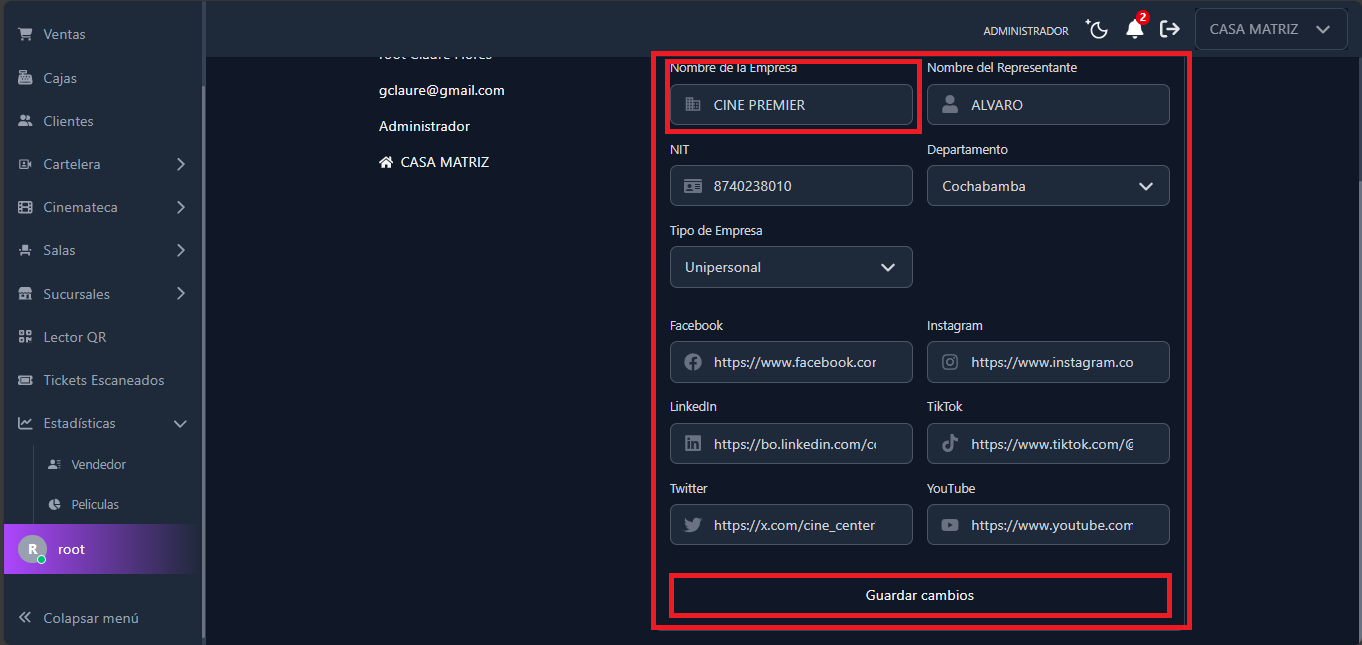Click the Clientes people icon
This screenshot has height=645, width=1362.
click(x=25, y=121)
